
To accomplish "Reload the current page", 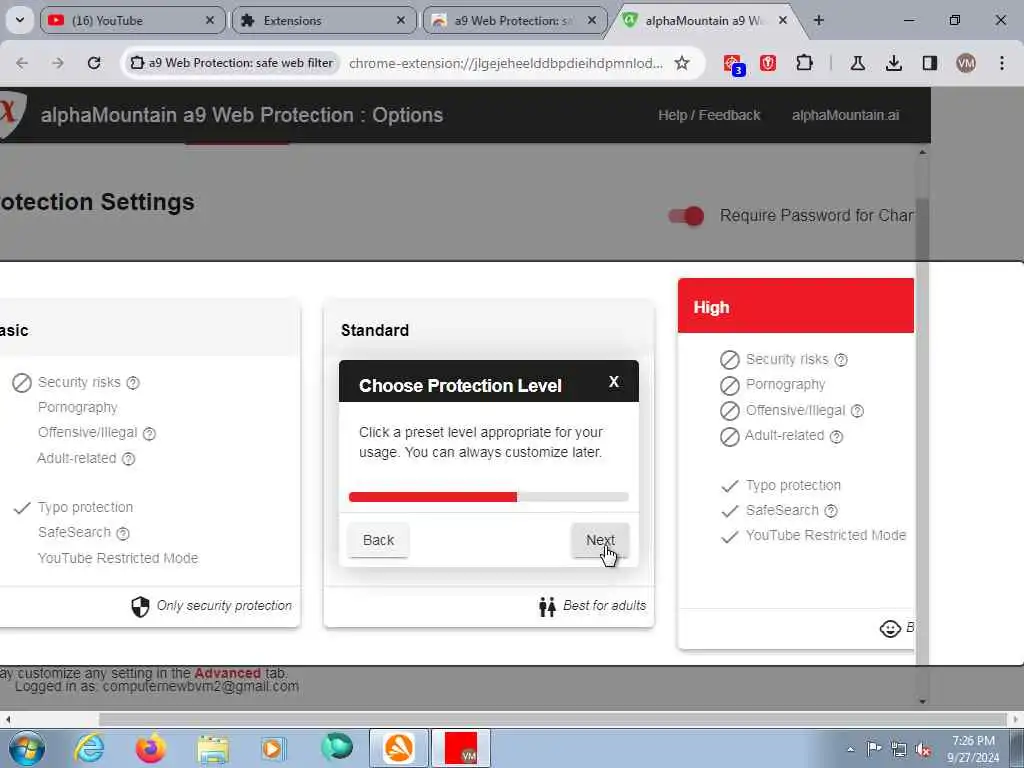I will click(94, 63).
